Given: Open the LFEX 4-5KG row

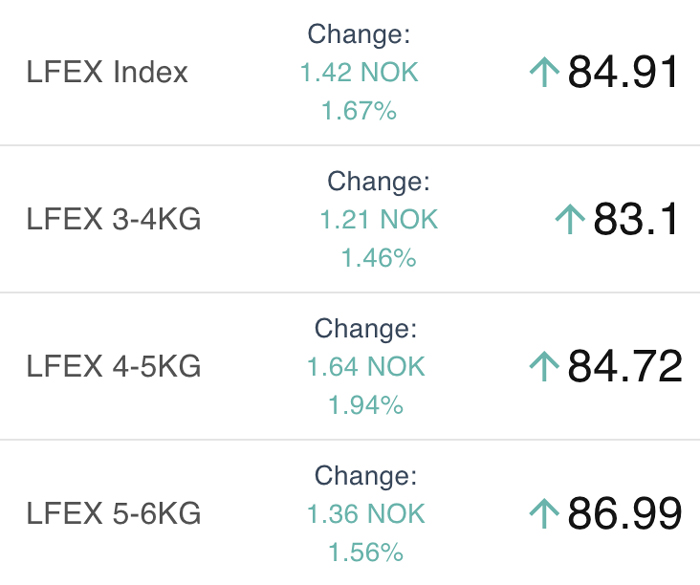Looking at the screenshot, I should pos(350,366).
